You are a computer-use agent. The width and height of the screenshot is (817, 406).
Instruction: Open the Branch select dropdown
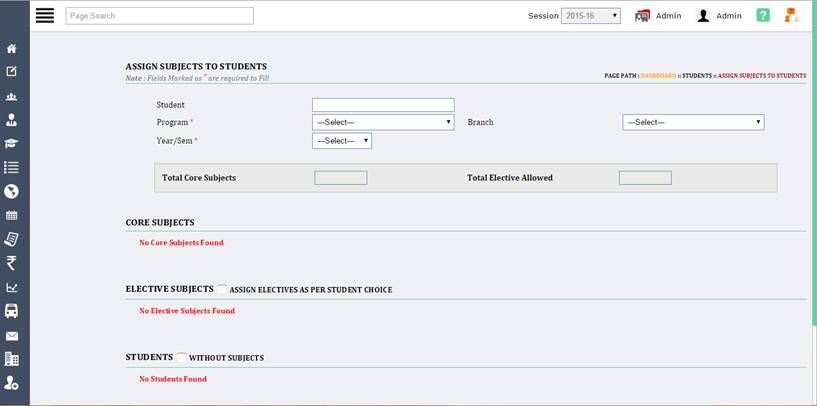tap(693, 122)
